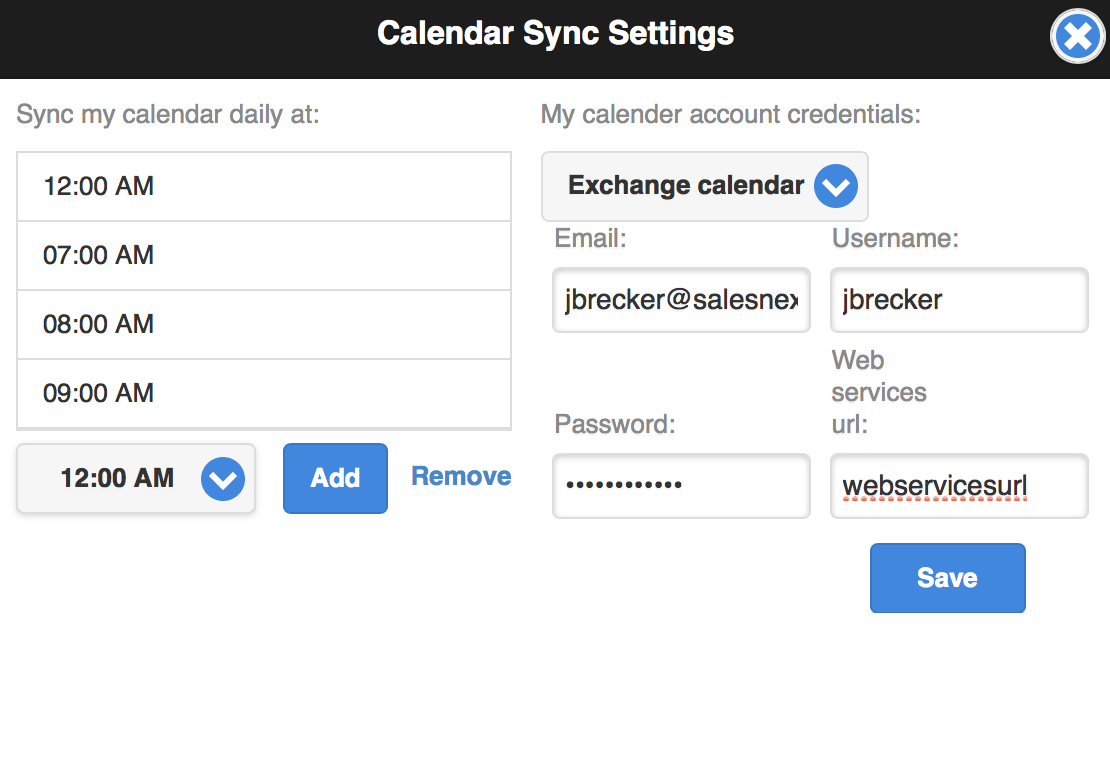Focus the Username input field
The width and height of the screenshot is (1110, 782).
point(959,300)
